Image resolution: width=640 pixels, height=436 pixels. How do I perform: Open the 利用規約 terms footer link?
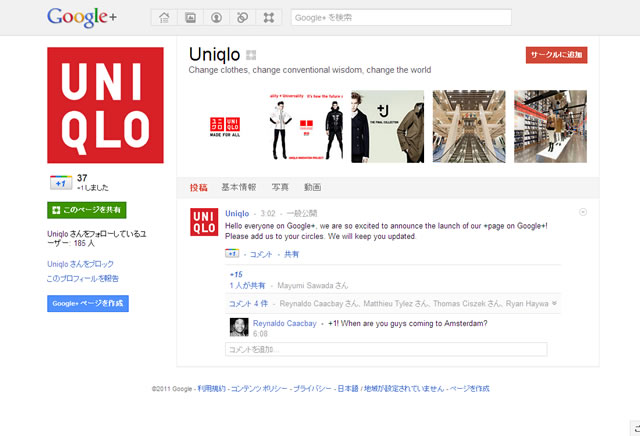click(211, 389)
